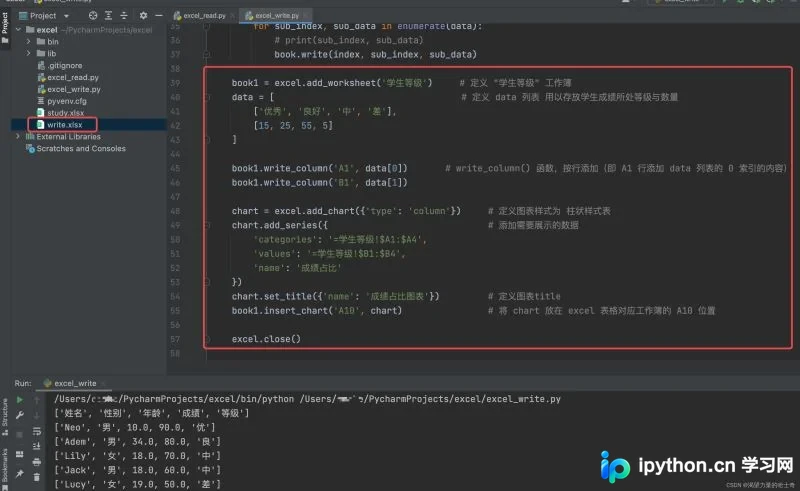800x491 pixels.
Task: Expand the bin folder
Action: [x=29, y=41]
